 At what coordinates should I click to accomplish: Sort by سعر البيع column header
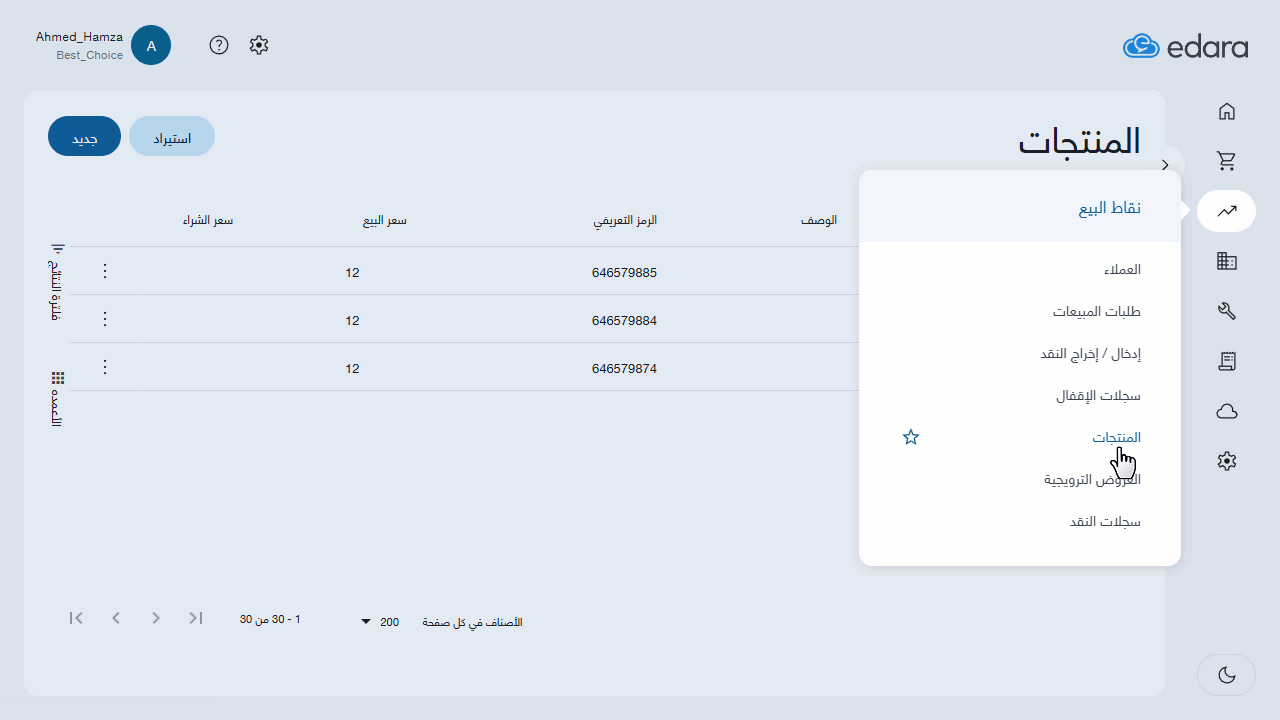384,220
